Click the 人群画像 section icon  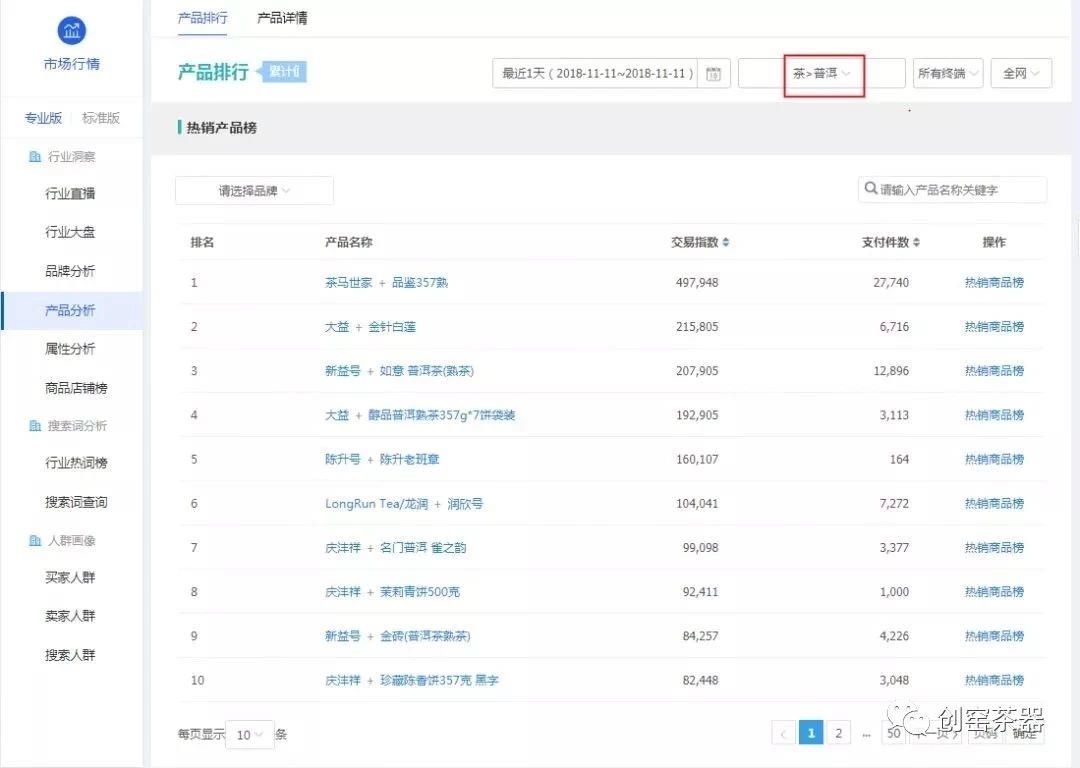click(x=34, y=541)
